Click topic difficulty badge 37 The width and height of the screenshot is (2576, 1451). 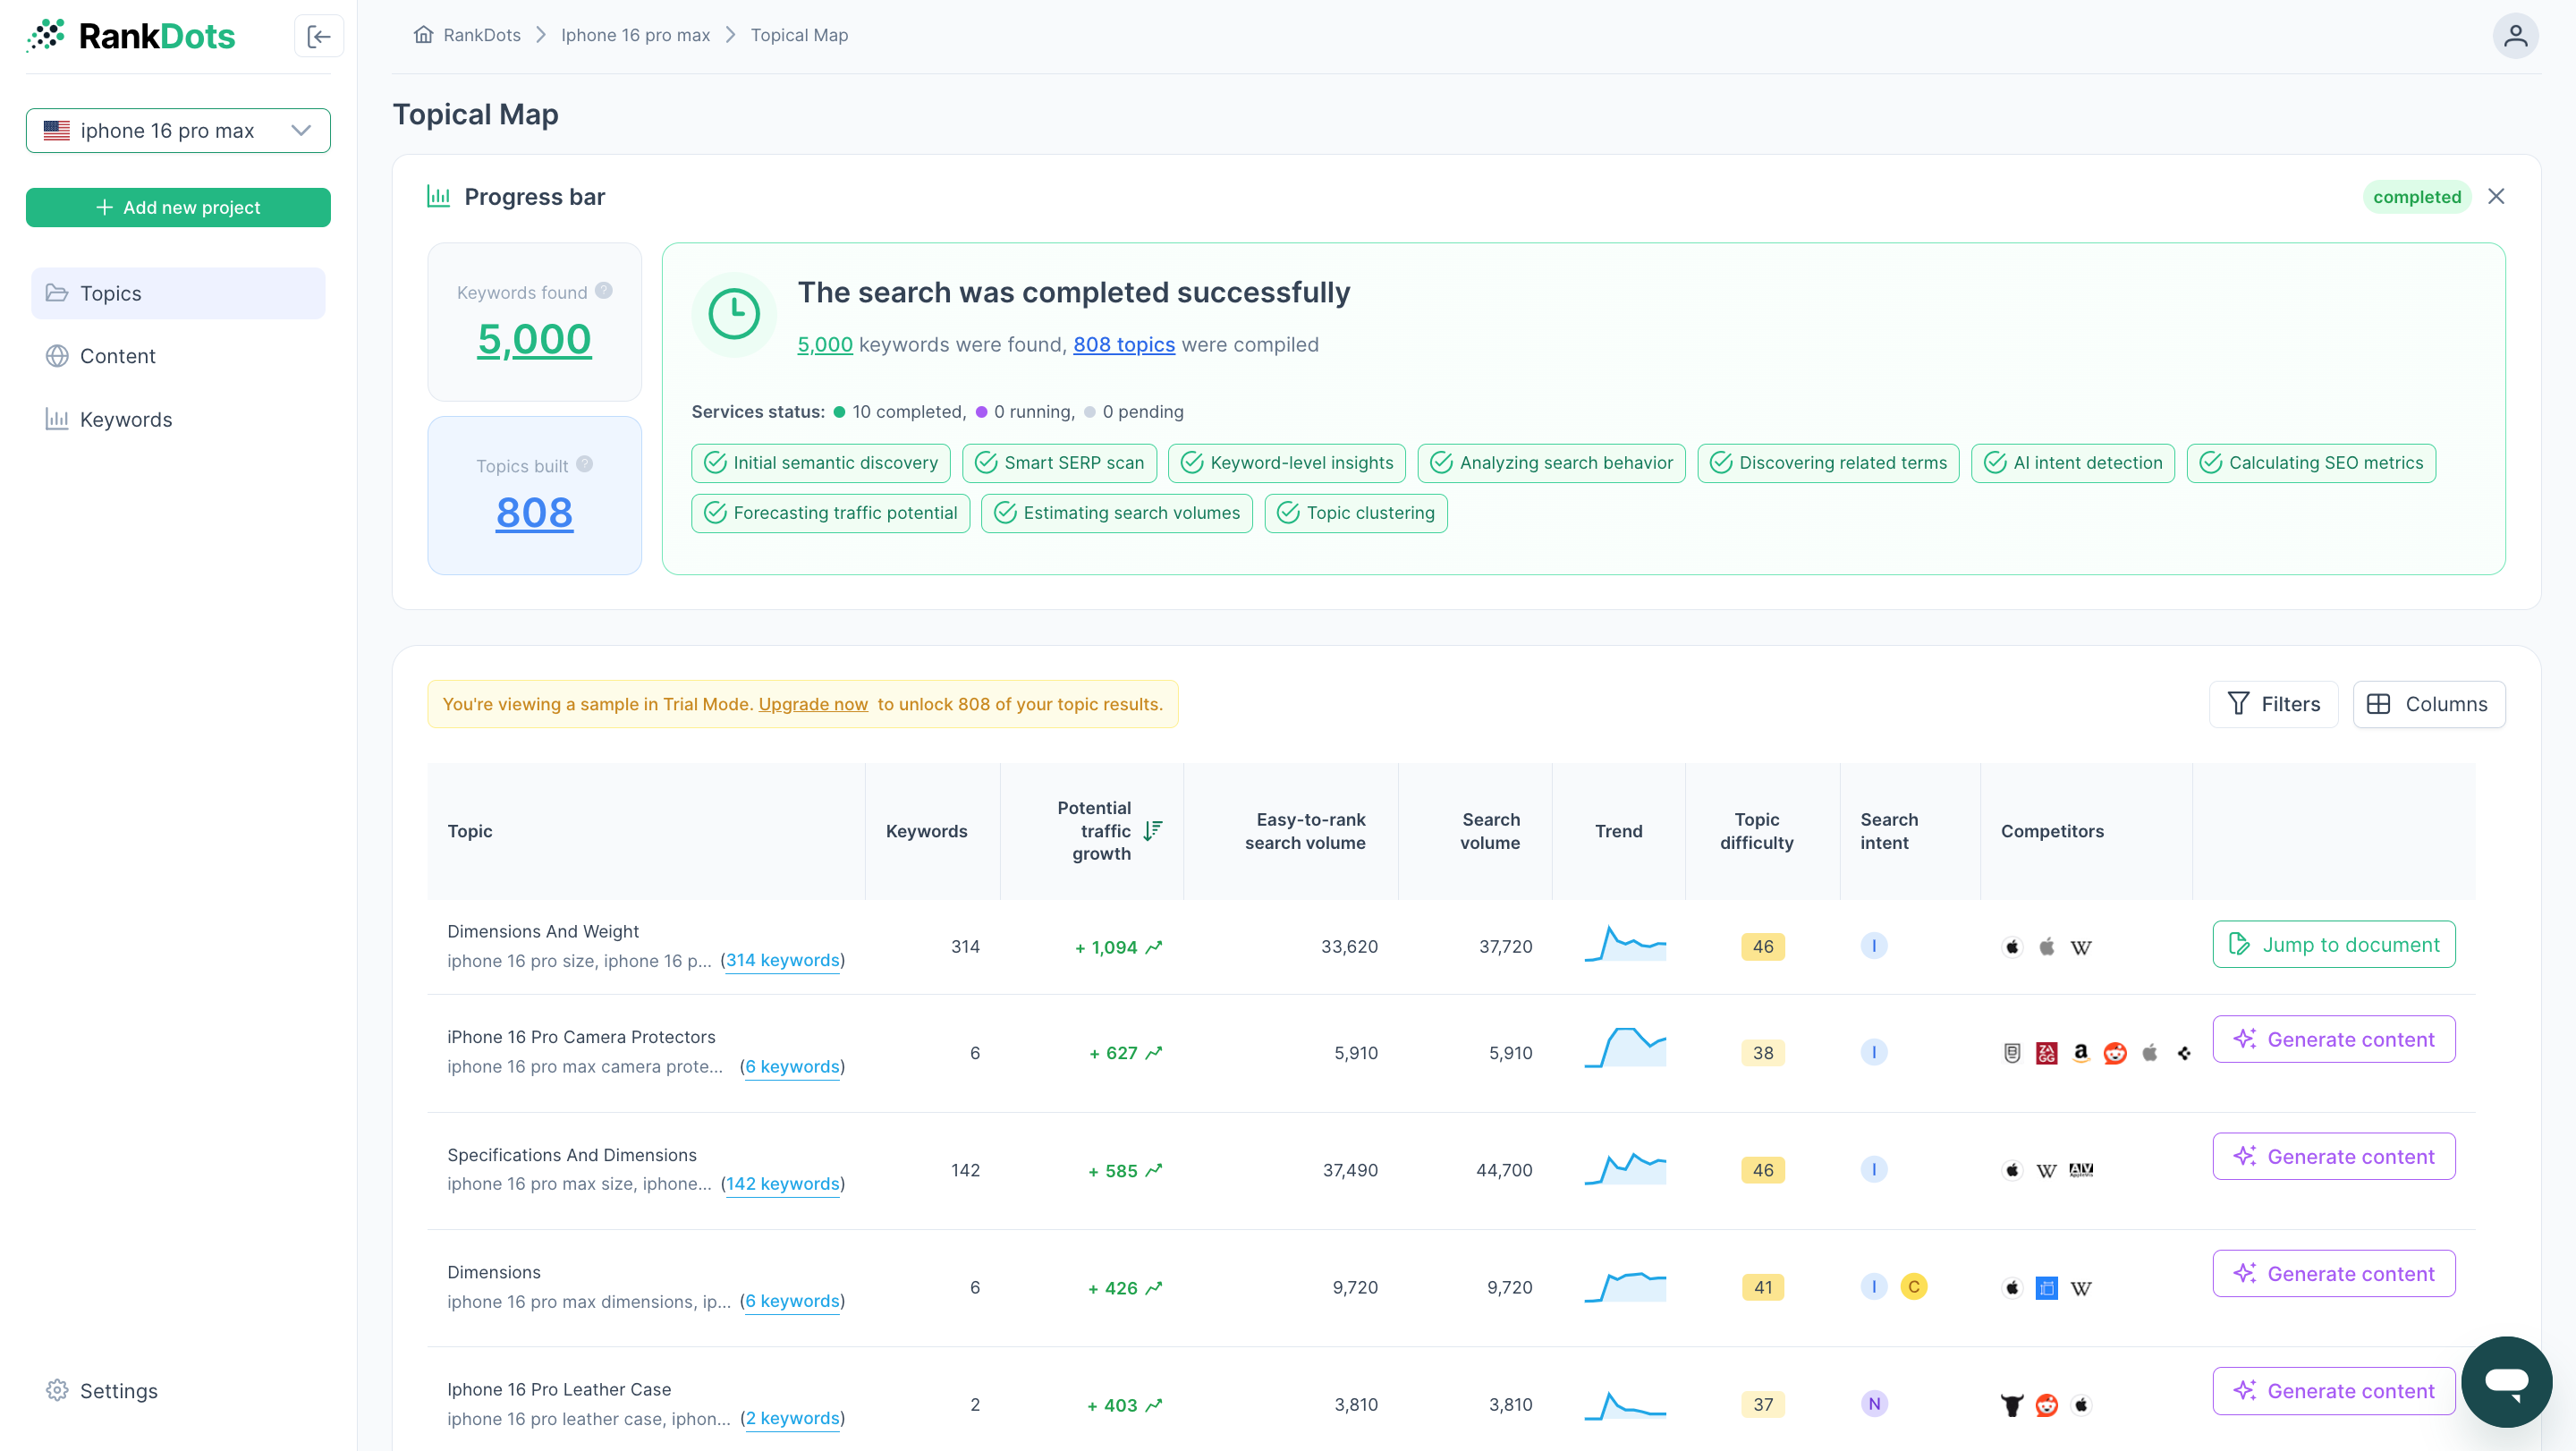tap(1762, 1405)
